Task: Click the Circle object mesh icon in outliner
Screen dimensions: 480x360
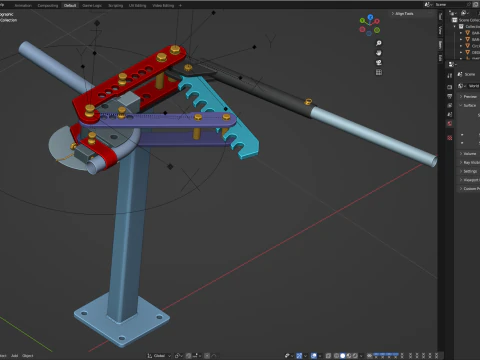Action: (468, 46)
